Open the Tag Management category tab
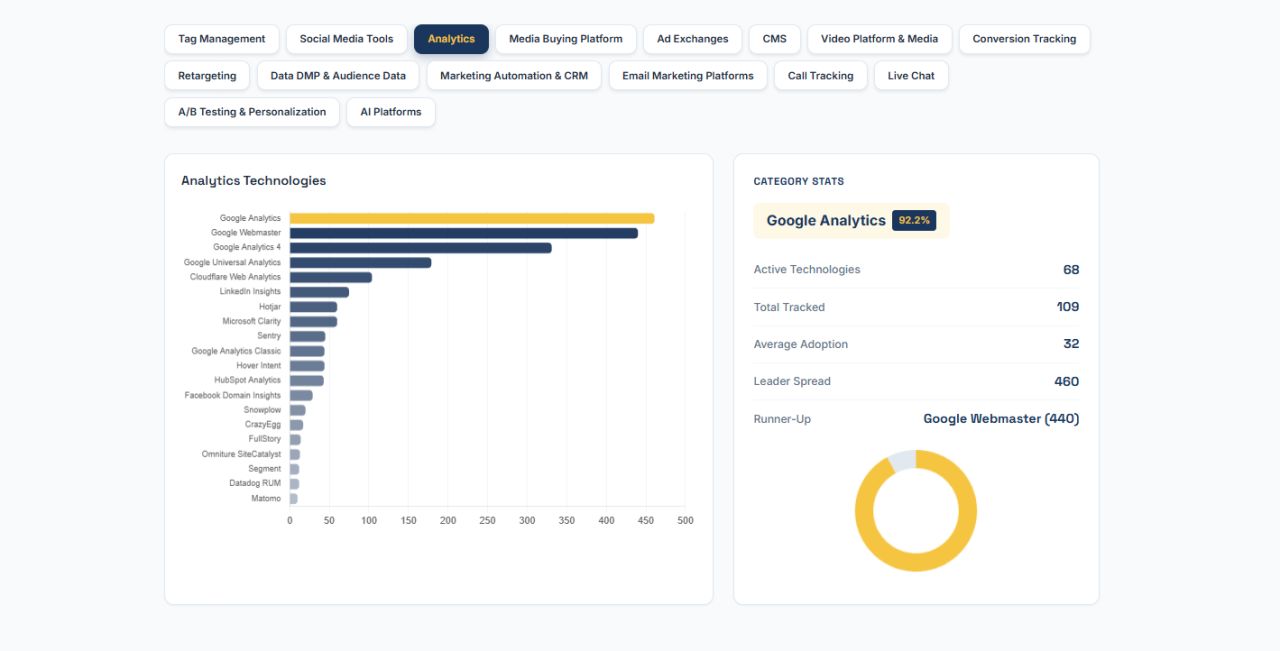The height and width of the screenshot is (651, 1280). click(221, 39)
